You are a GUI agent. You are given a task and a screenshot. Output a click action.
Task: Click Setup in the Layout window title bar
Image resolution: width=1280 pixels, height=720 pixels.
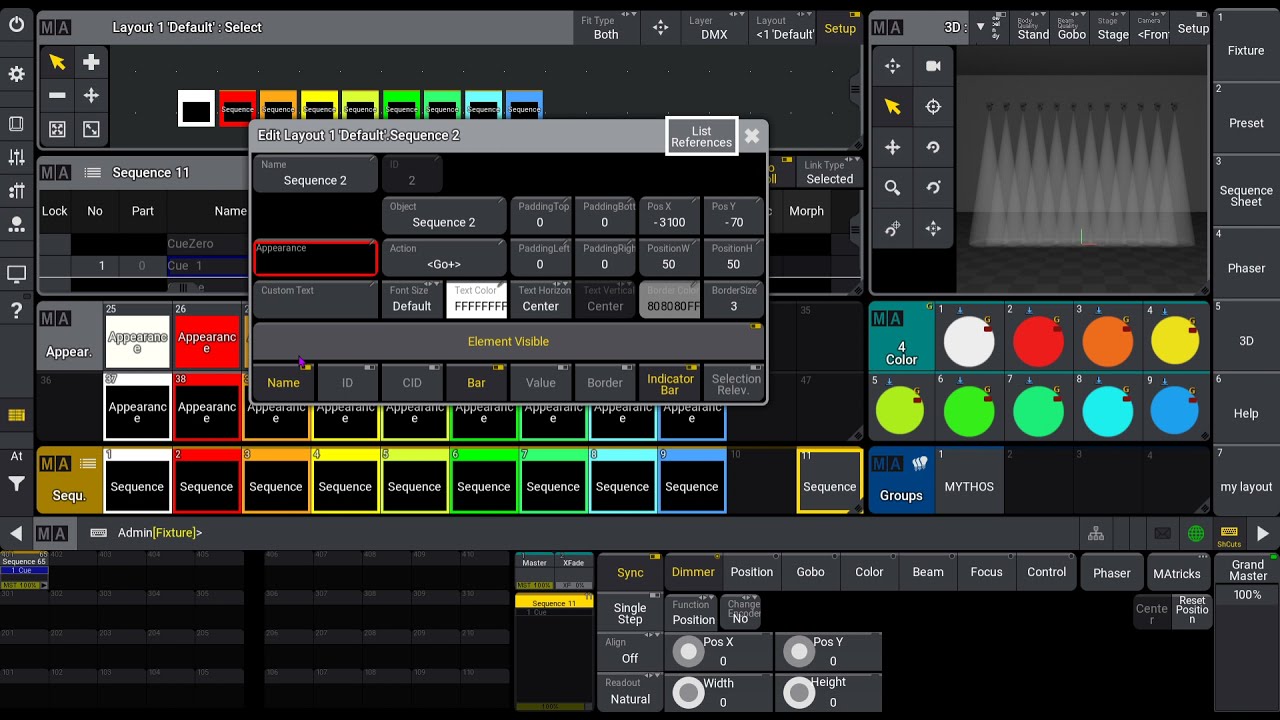[x=840, y=28]
